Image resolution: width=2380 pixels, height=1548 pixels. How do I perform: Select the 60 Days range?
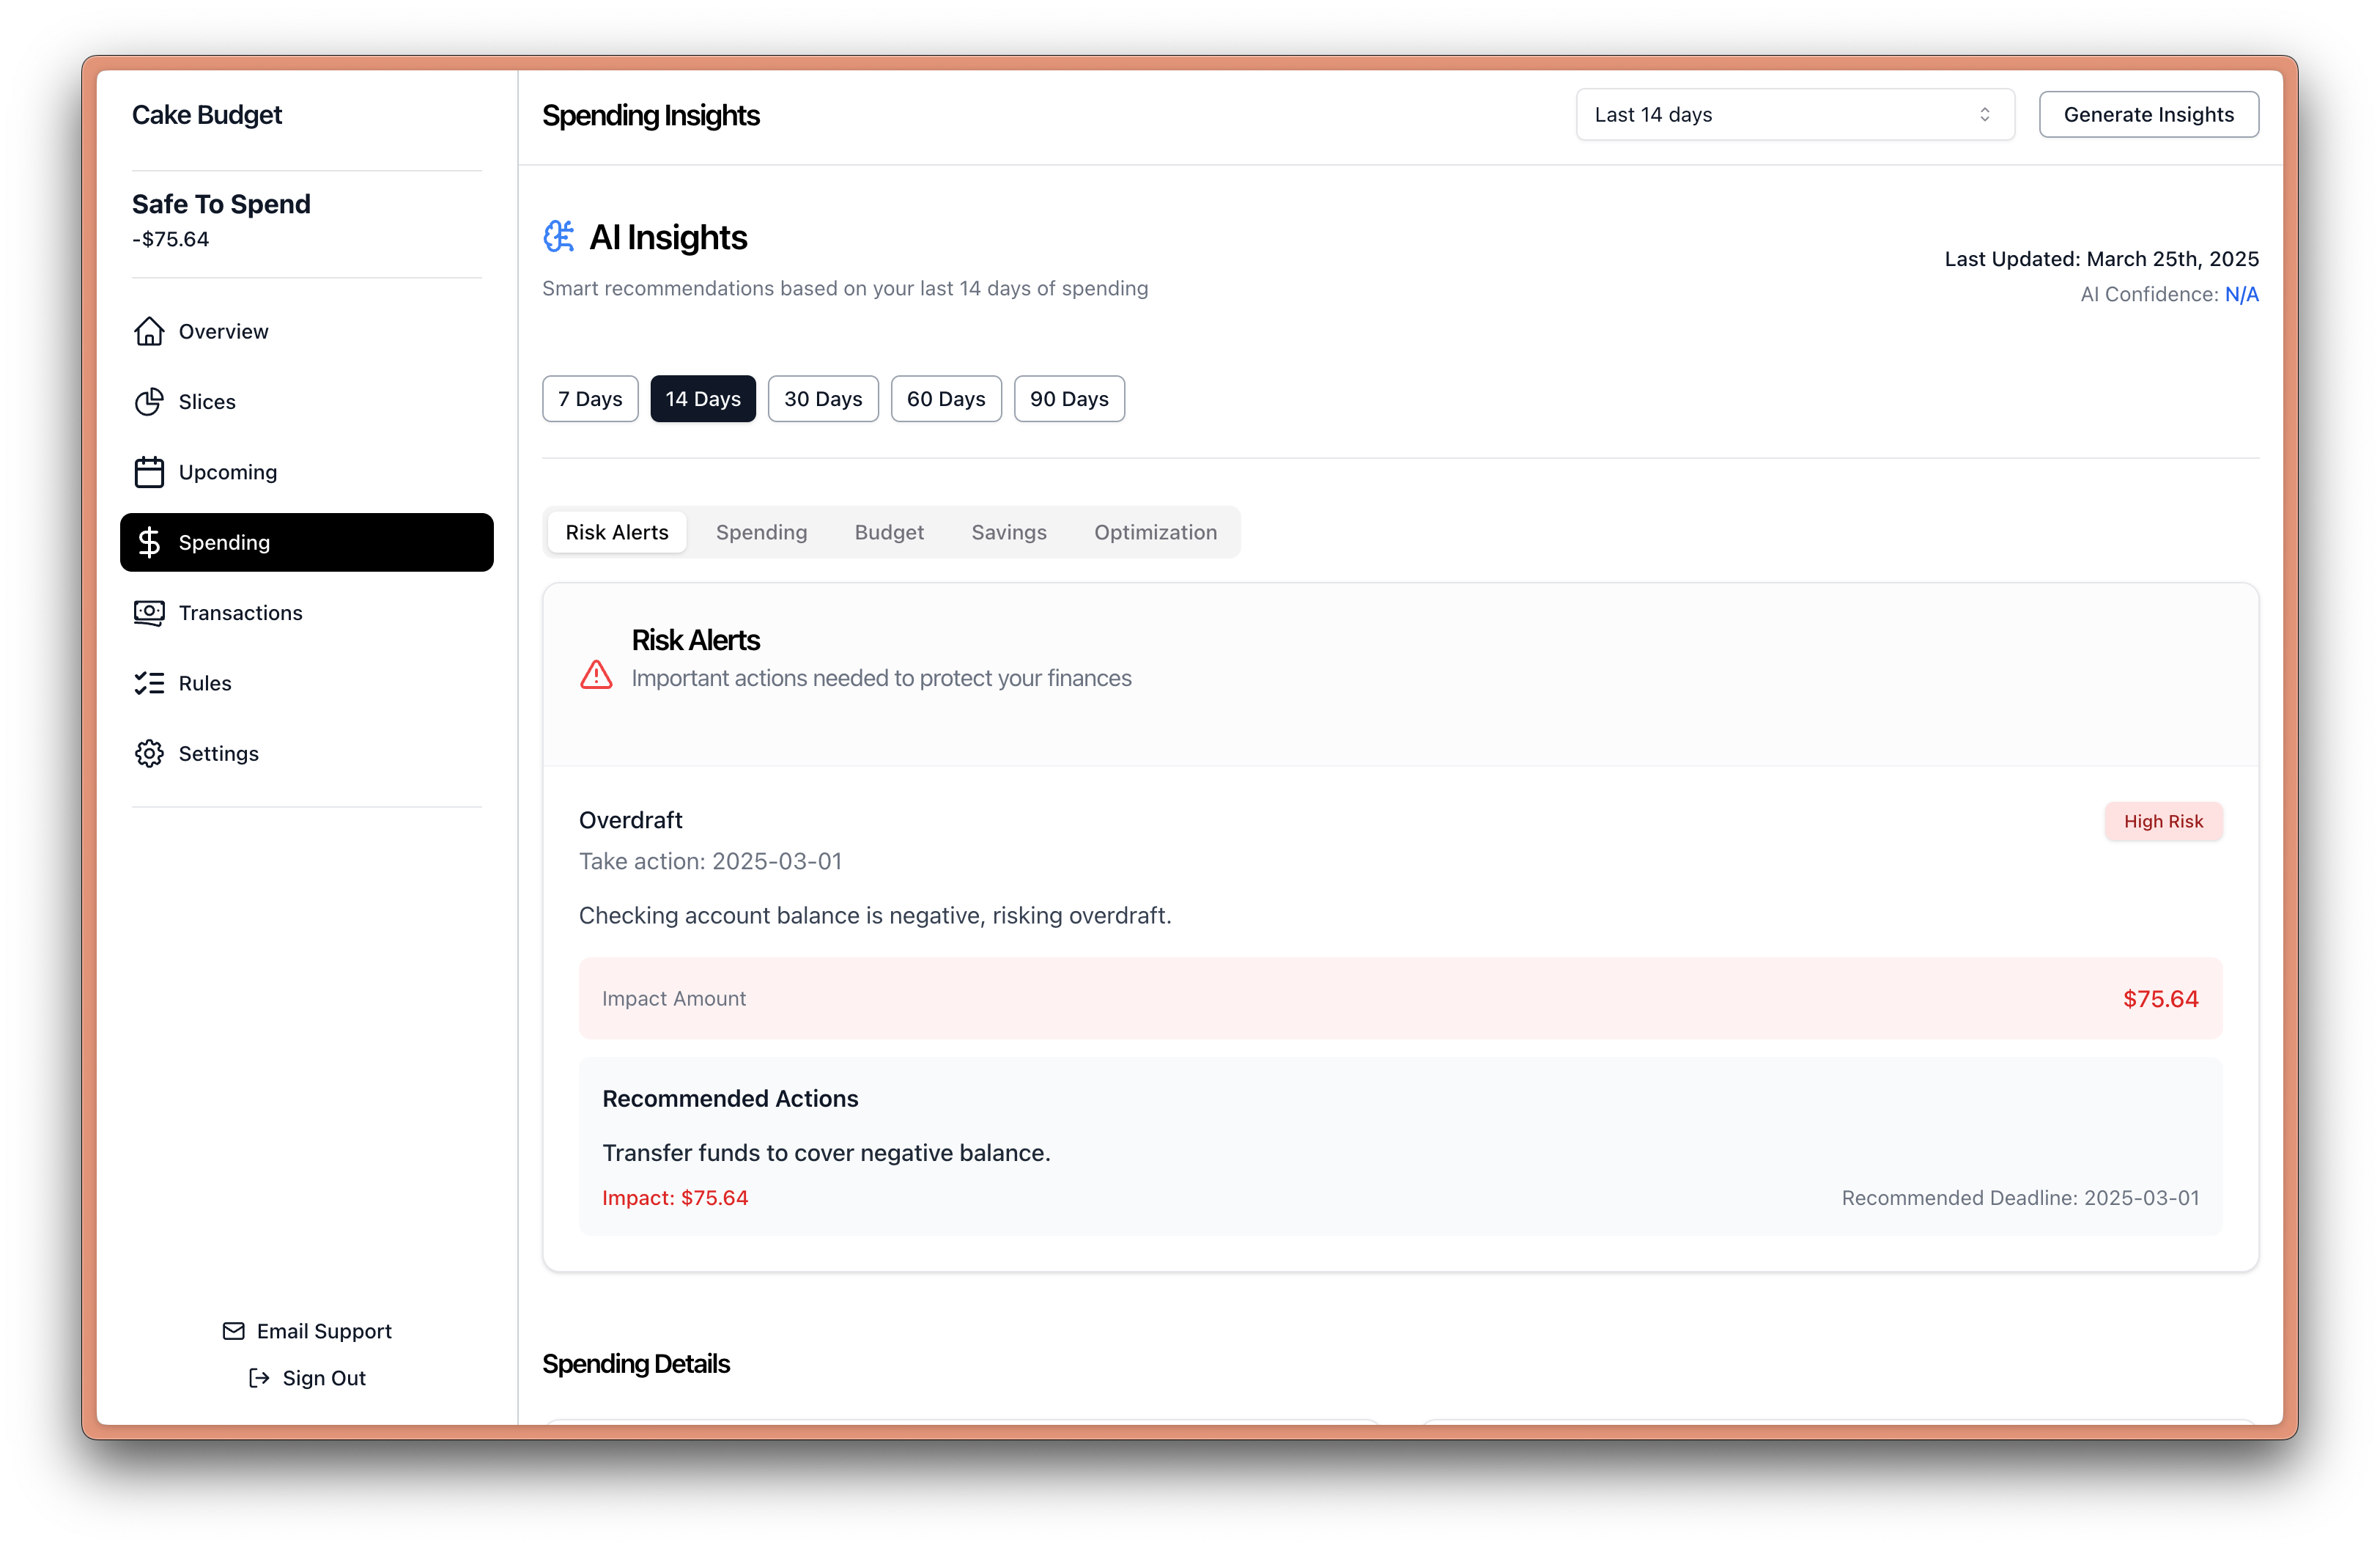[x=946, y=399]
